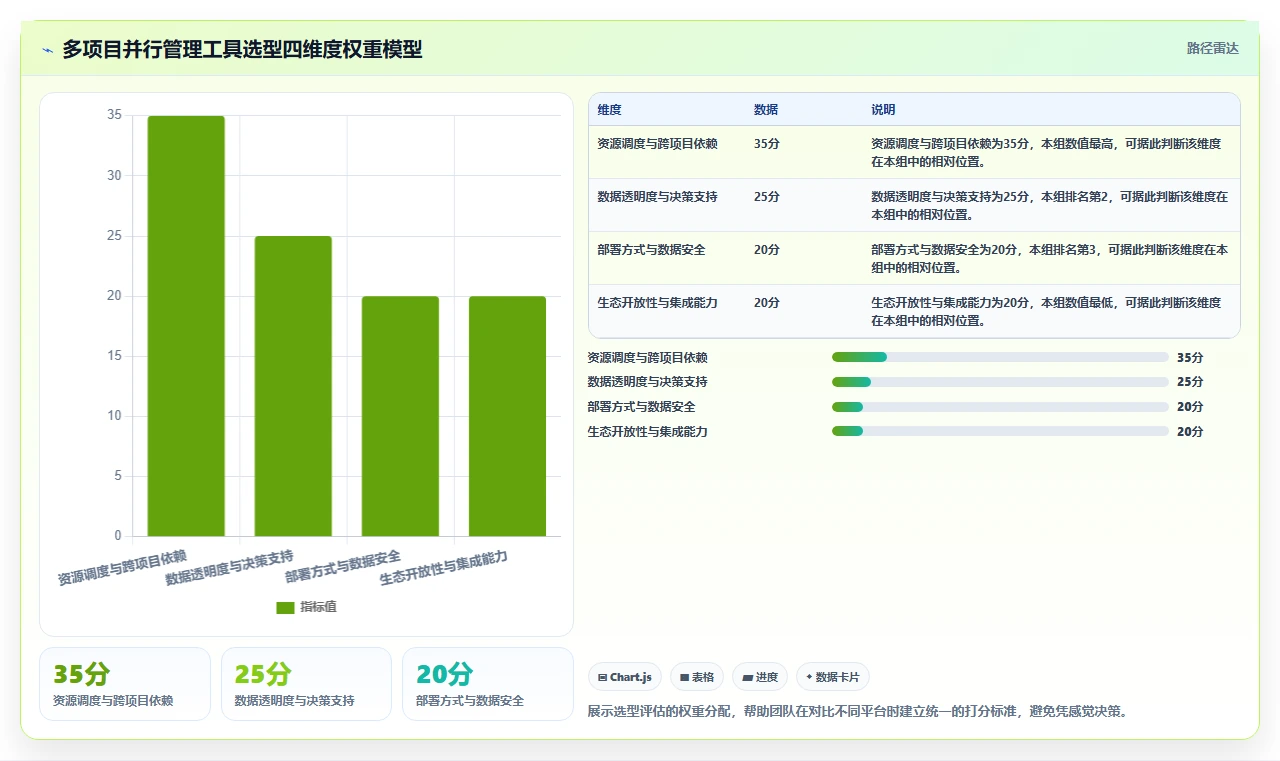Click the description mentioning 本组数值最高
Screen dimensions: 1280x761
tap(1046, 152)
